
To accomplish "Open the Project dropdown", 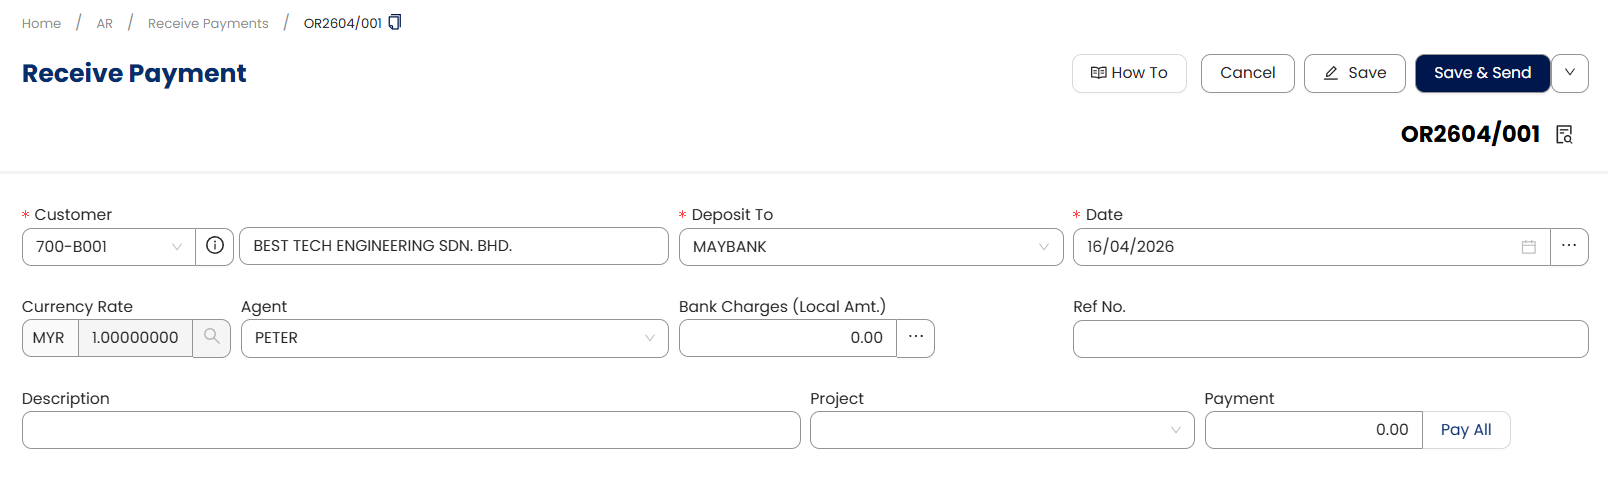I will (x=1176, y=430).
